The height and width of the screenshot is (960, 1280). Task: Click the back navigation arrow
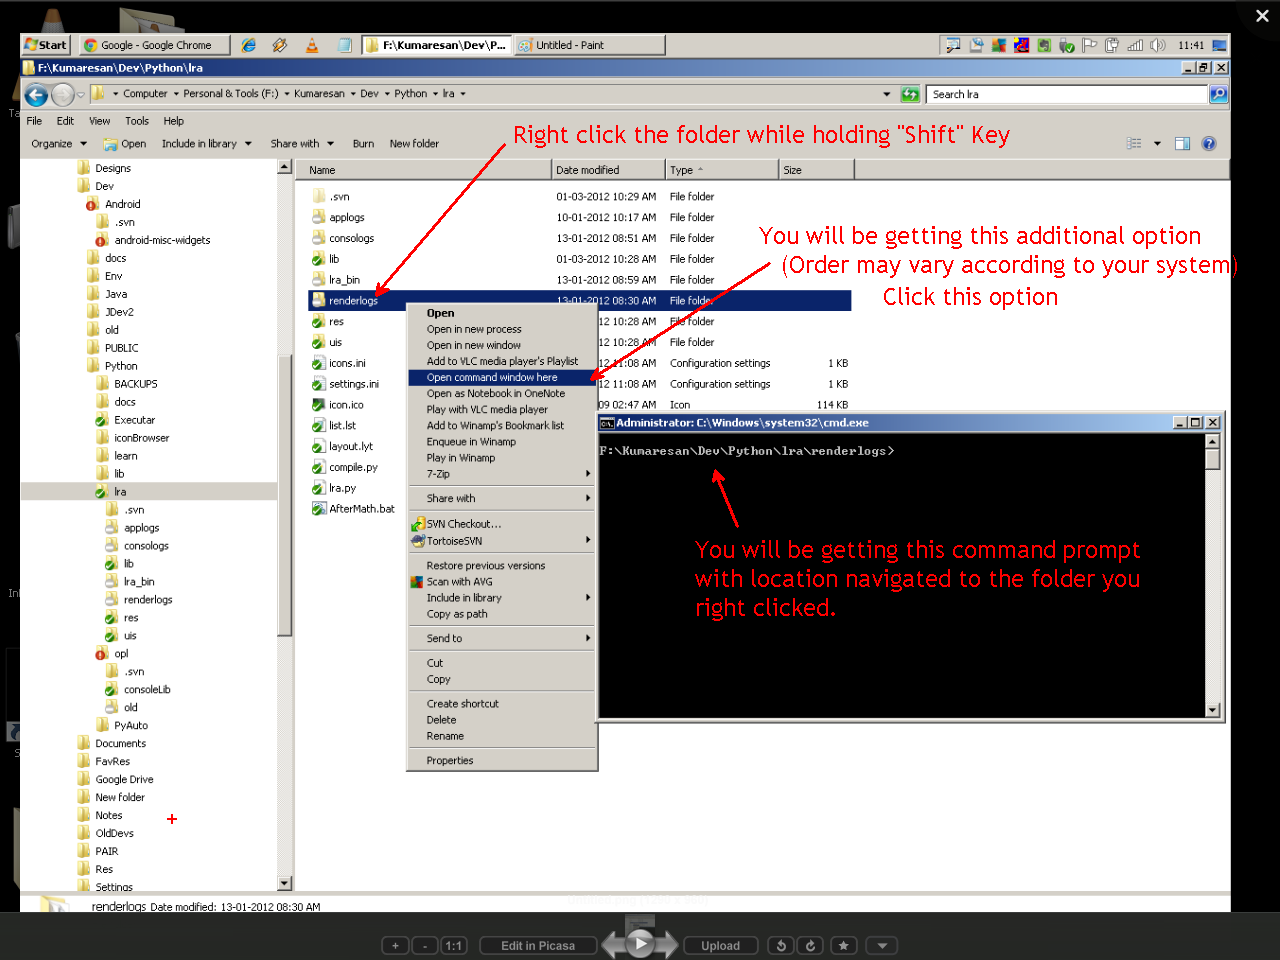point(36,94)
